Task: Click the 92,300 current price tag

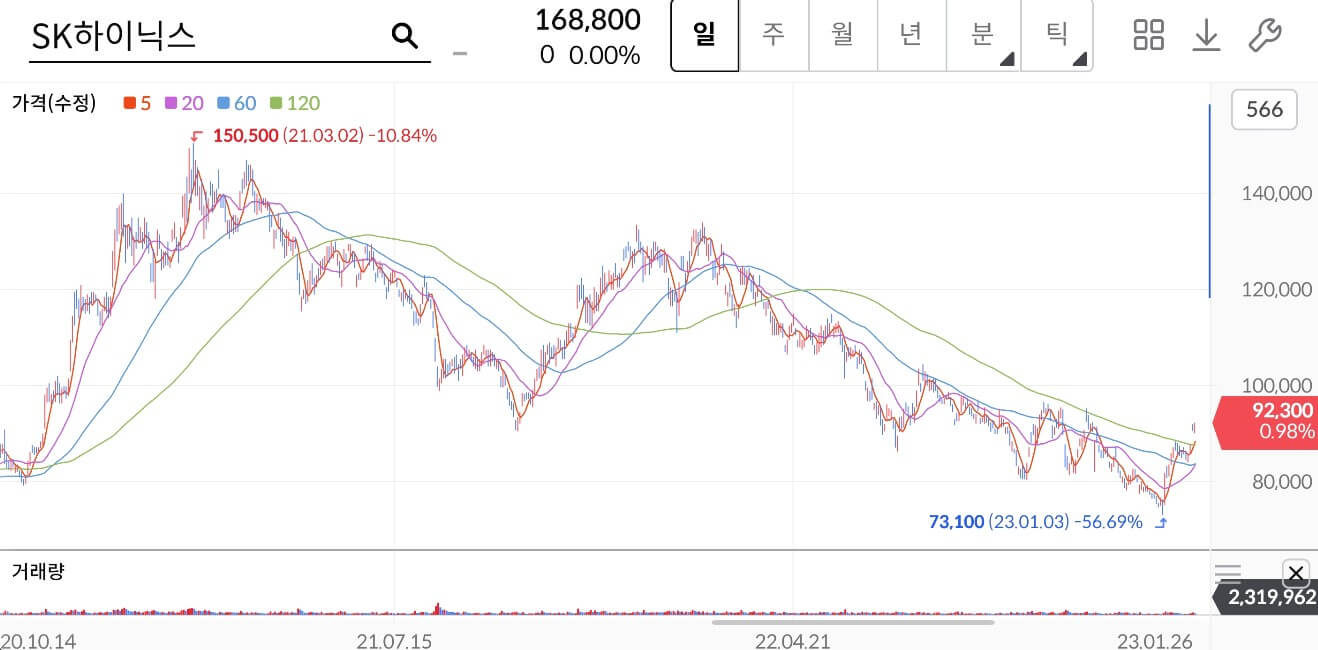Action: point(1265,421)
